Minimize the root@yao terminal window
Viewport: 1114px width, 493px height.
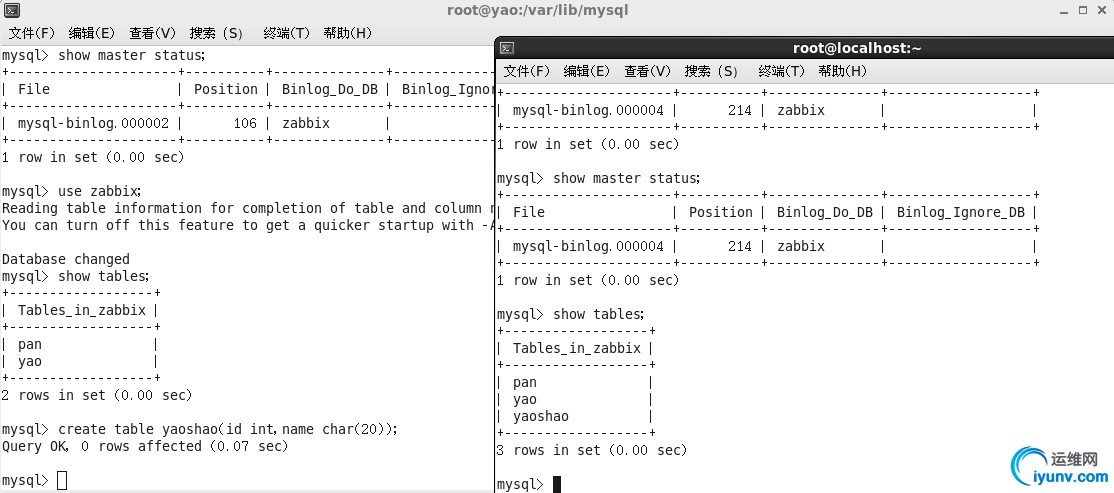(x=1064, y=11)
